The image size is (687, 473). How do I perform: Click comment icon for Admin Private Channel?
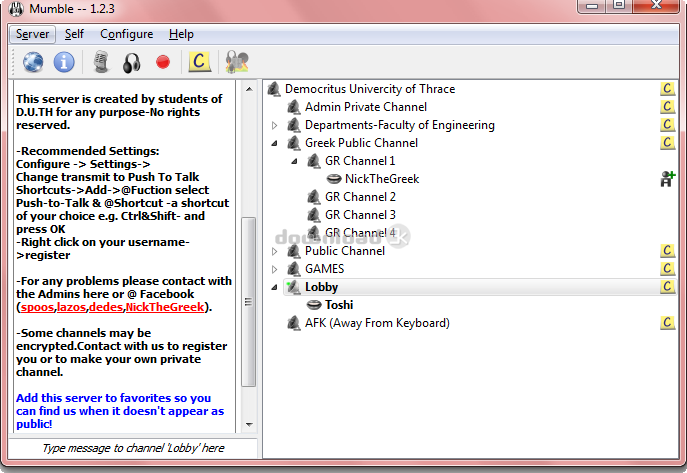(667, 106)
